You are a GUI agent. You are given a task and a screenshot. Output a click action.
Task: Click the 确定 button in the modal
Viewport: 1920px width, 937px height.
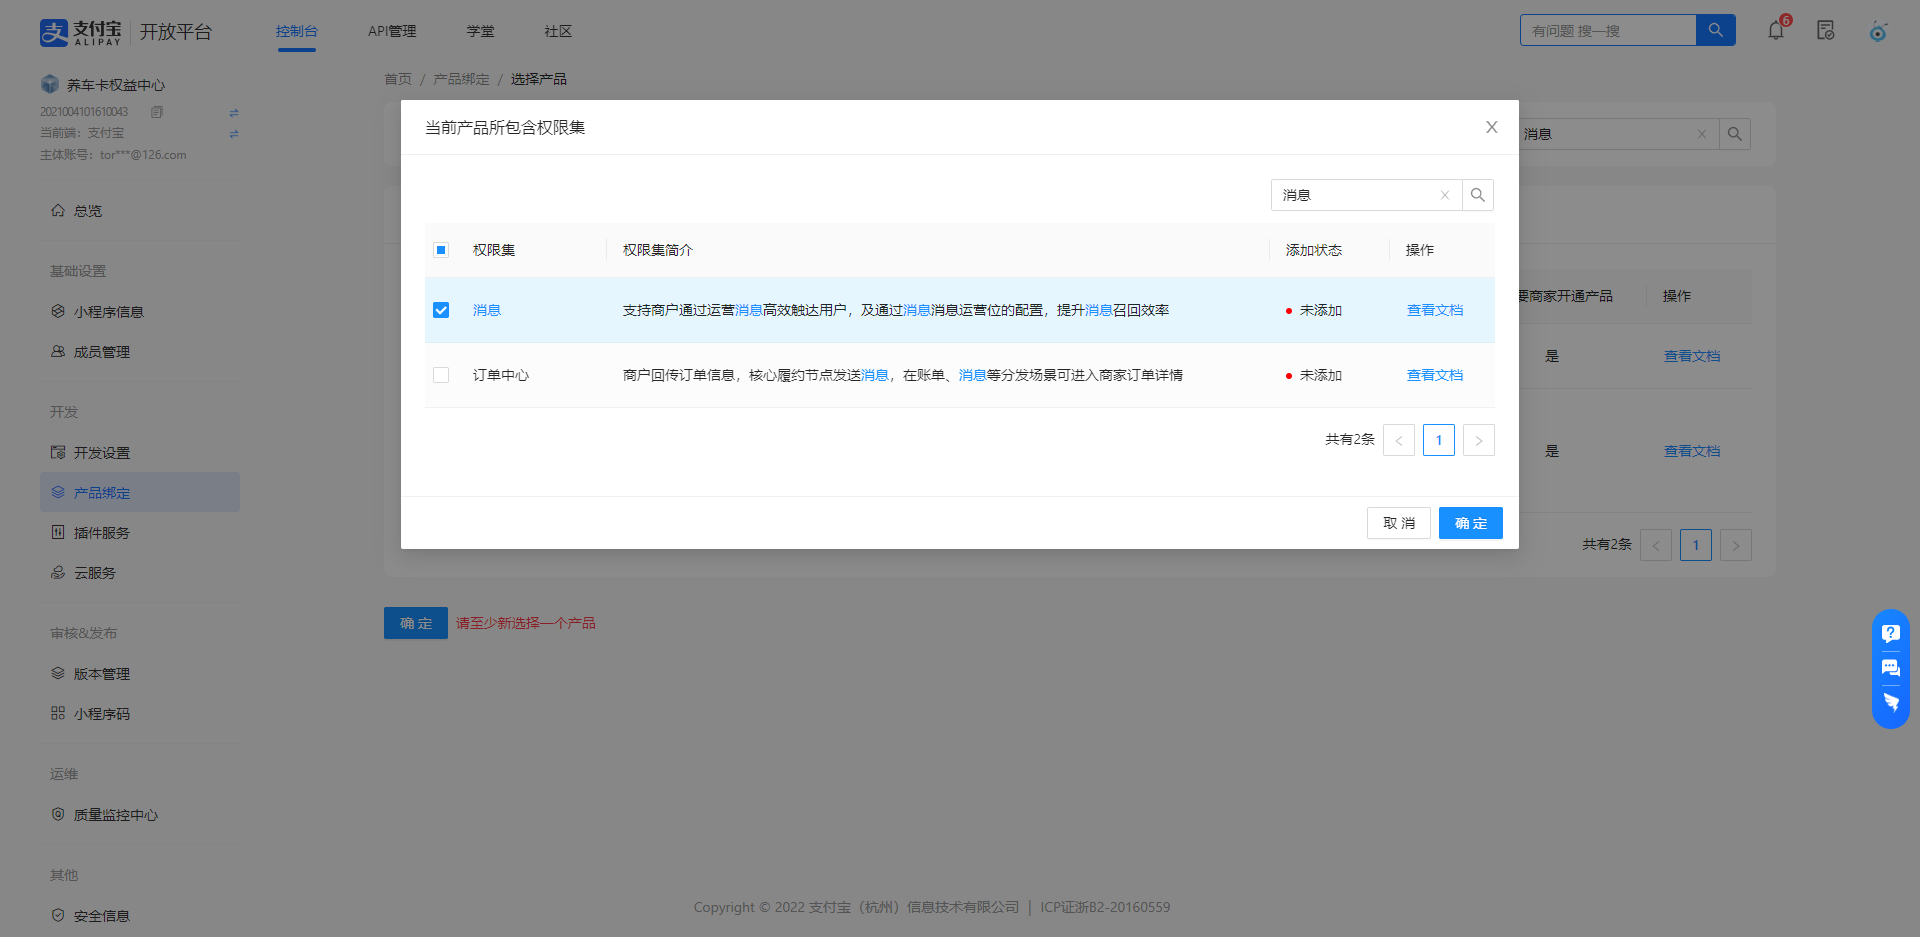point(1470,523)
